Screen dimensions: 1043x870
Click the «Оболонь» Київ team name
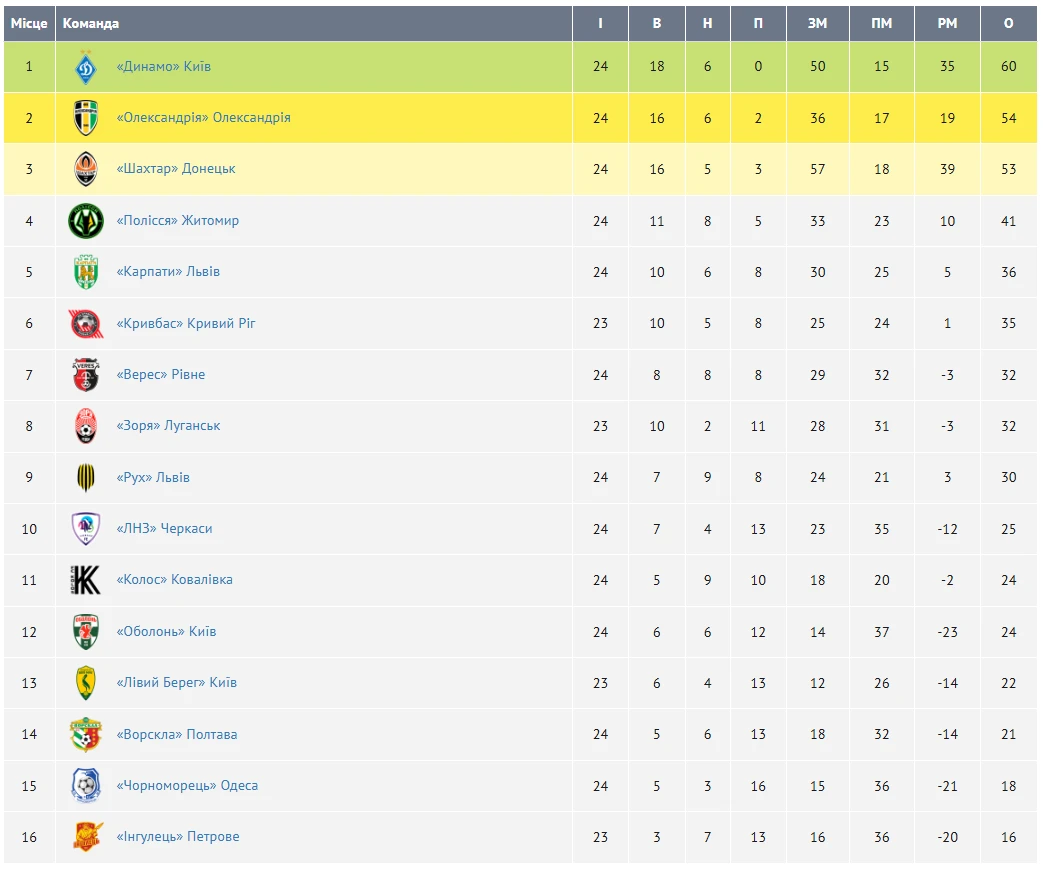pyautogui.click(x=166, y=631)
